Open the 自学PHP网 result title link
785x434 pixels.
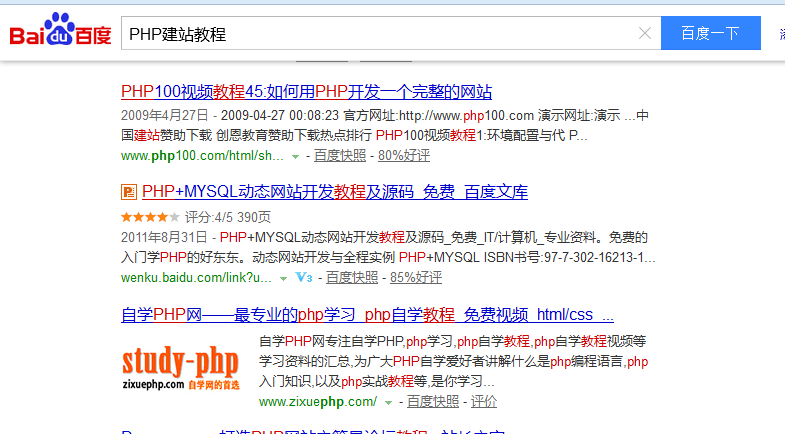[367, 315]
